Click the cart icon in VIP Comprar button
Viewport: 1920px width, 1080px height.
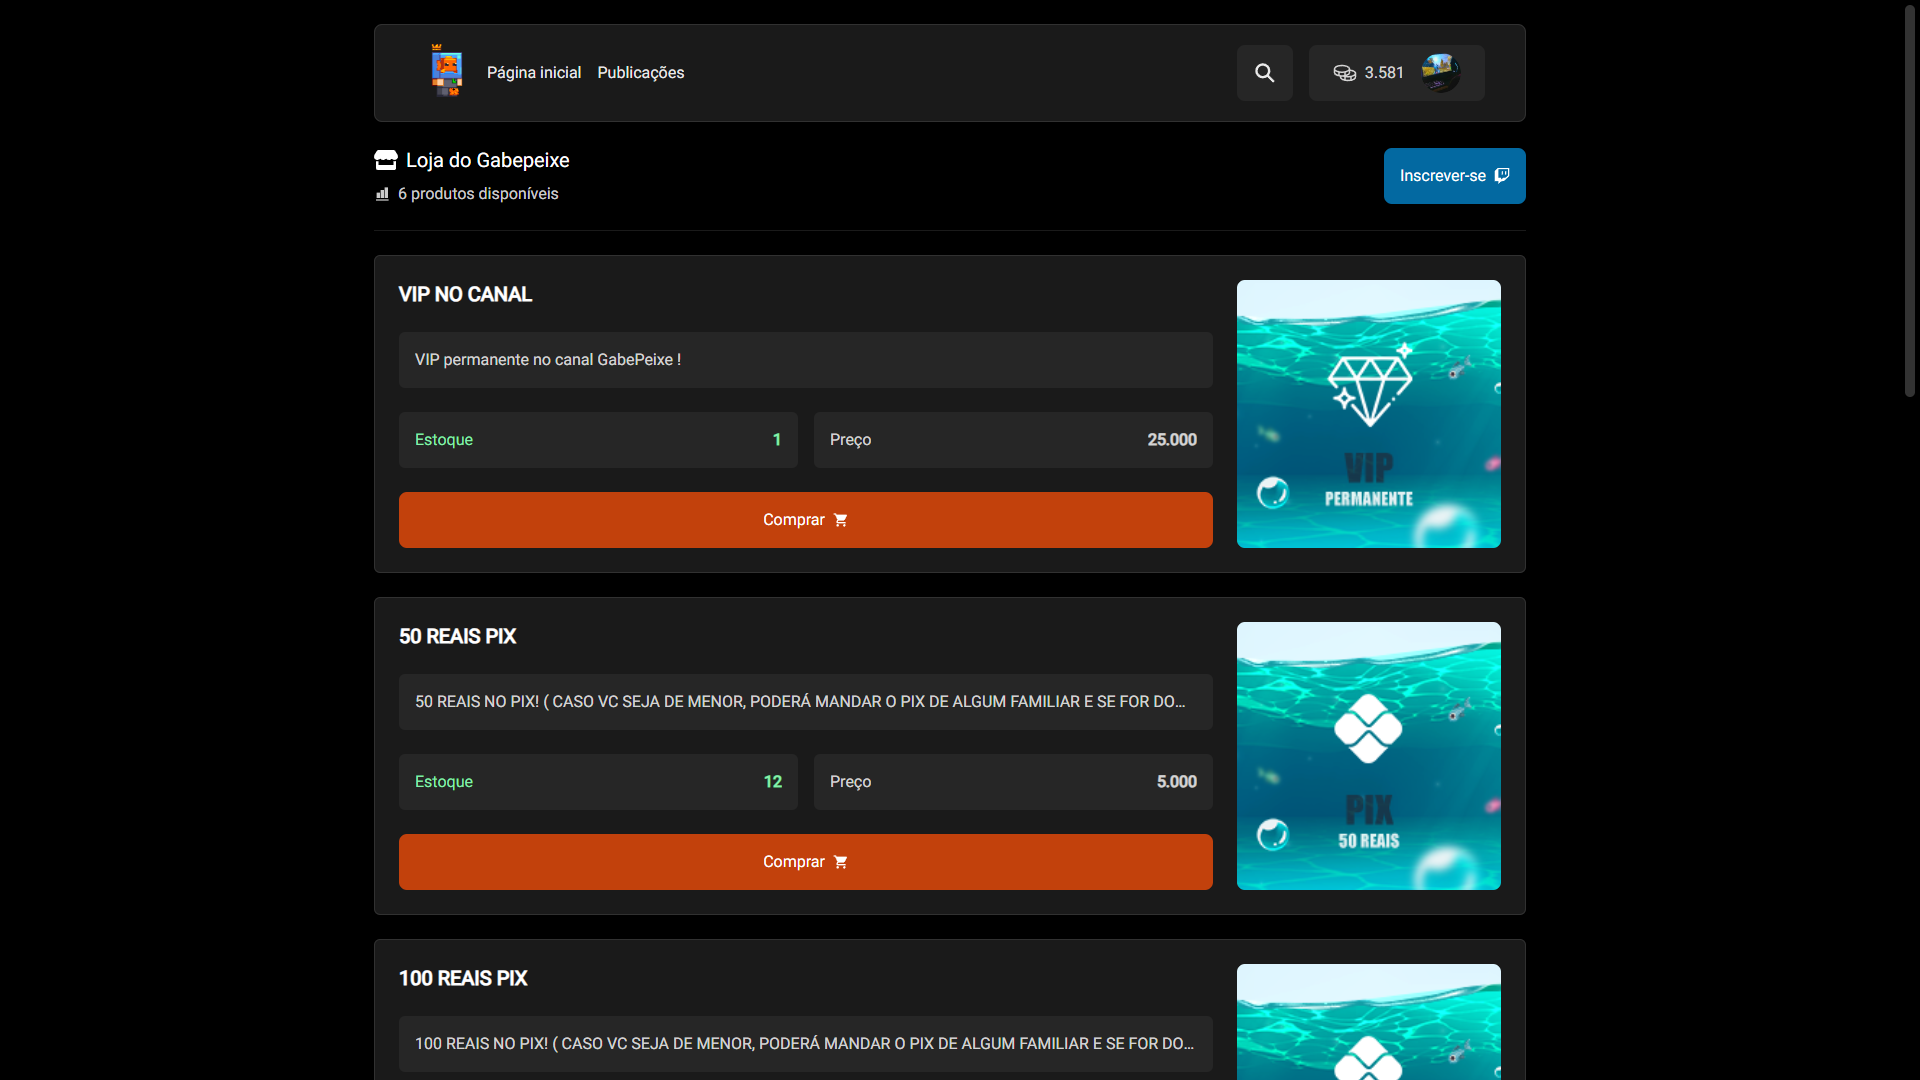pos(840,520)
